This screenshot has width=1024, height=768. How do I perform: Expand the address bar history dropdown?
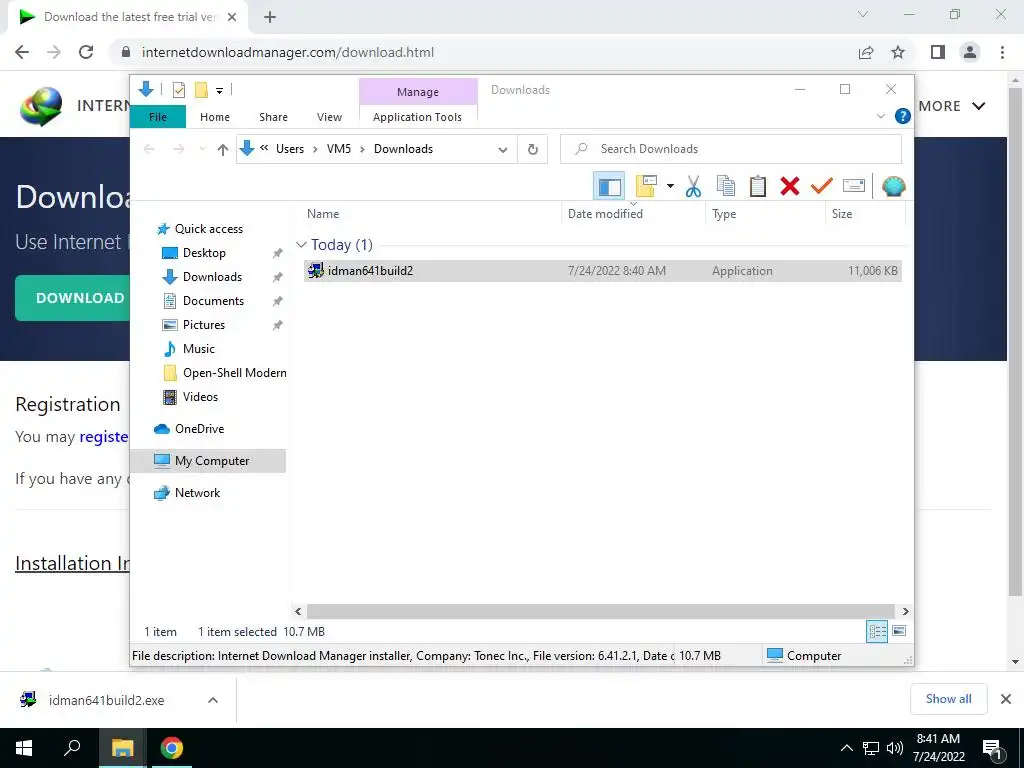click(x=503, y=150)
